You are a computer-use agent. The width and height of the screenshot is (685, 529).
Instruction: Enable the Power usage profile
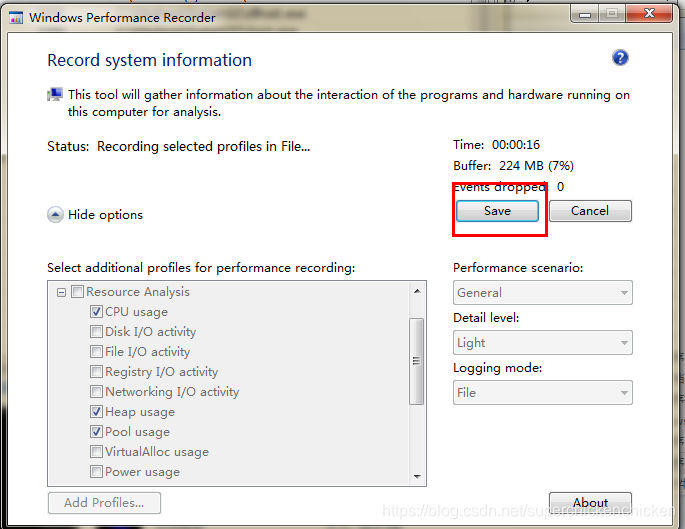[96, 472]
